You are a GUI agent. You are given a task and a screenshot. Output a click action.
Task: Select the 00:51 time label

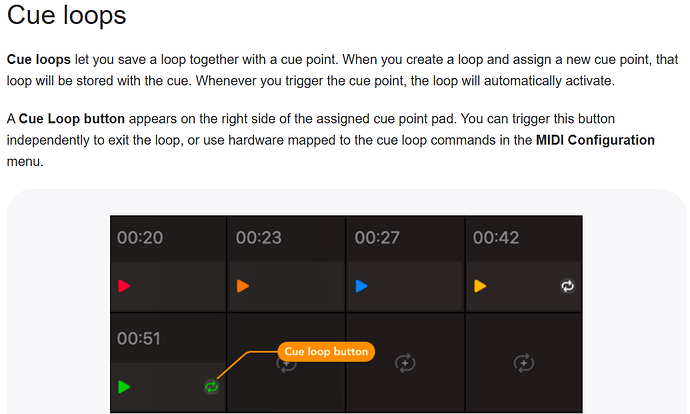click(139, 339)
